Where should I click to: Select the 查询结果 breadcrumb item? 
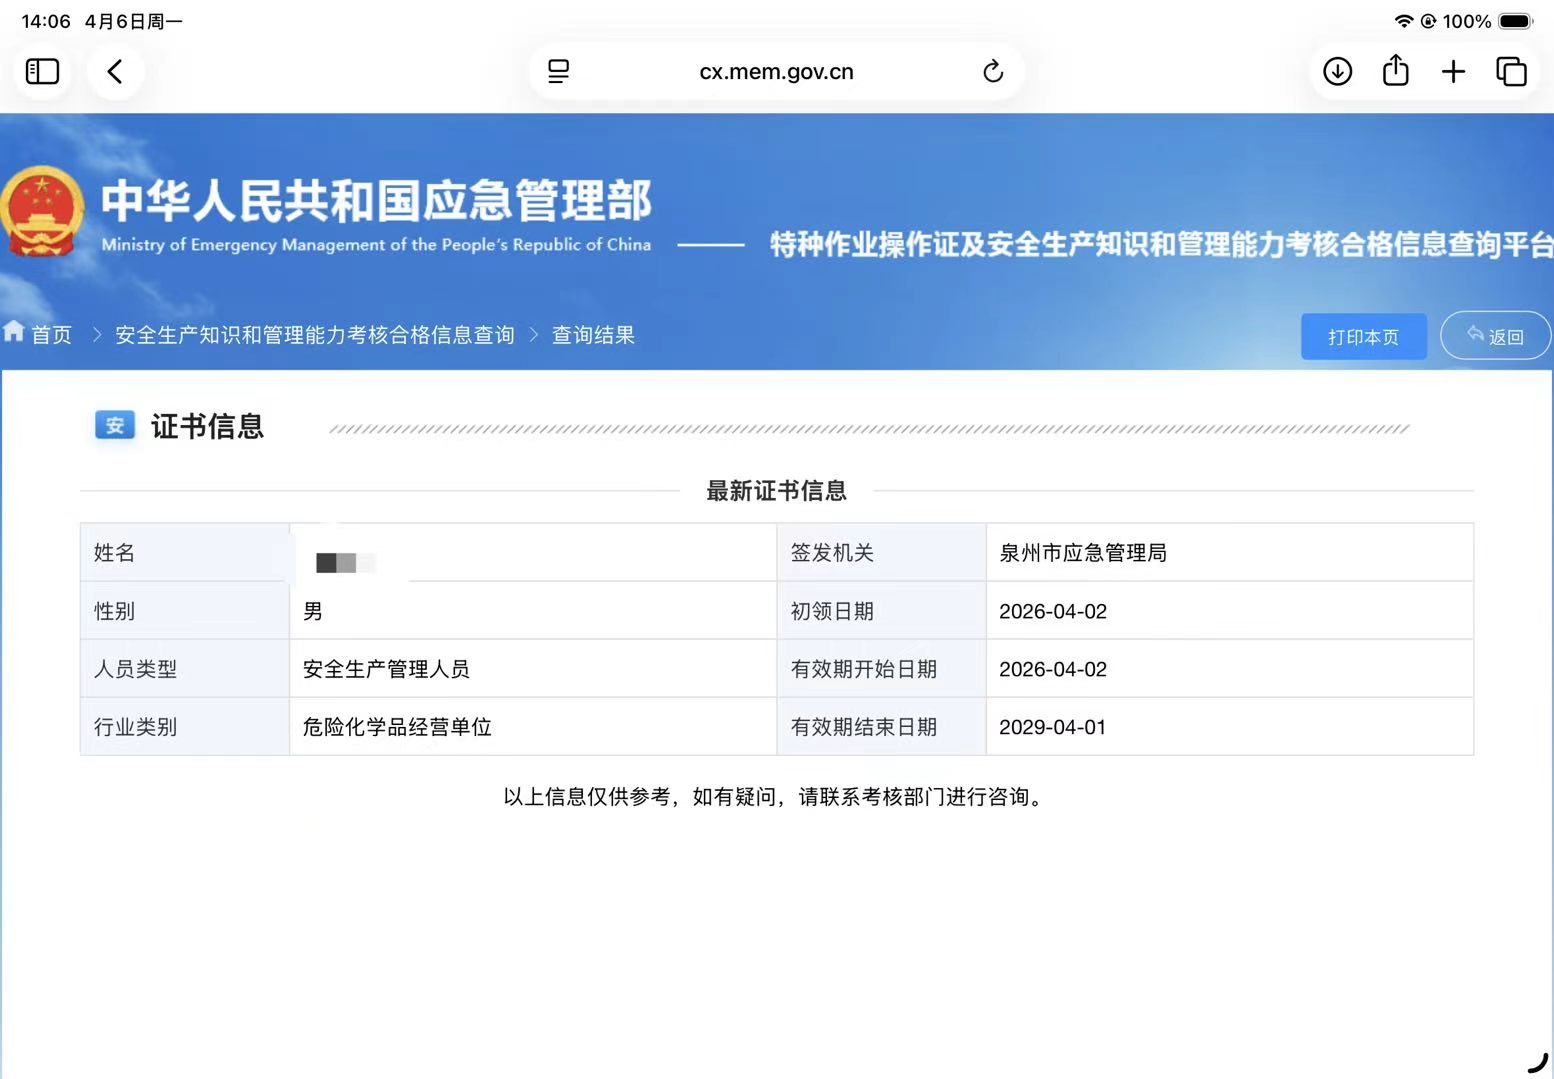(593, 335)
